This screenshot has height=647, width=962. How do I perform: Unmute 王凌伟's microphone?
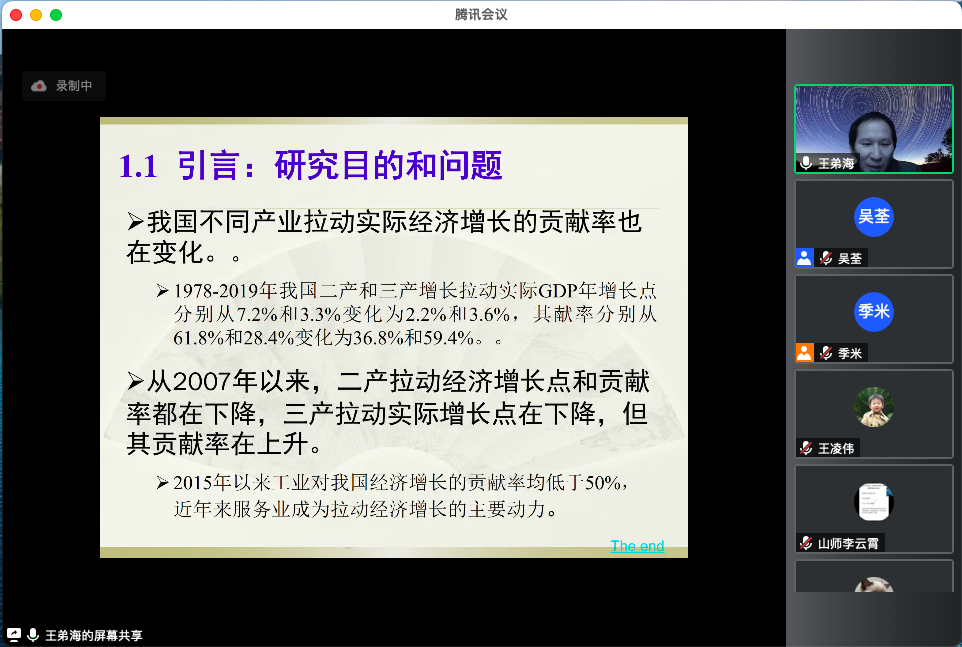coord(806,447)
